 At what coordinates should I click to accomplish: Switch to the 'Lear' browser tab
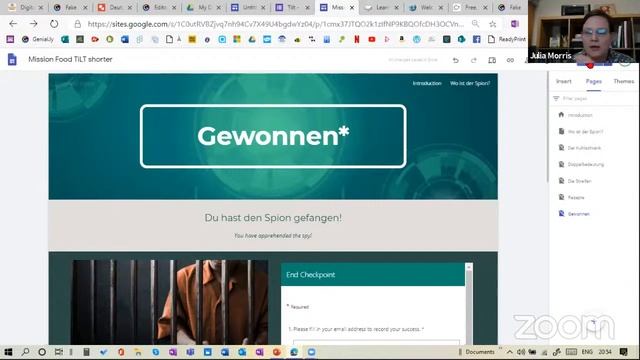[381, 7]
